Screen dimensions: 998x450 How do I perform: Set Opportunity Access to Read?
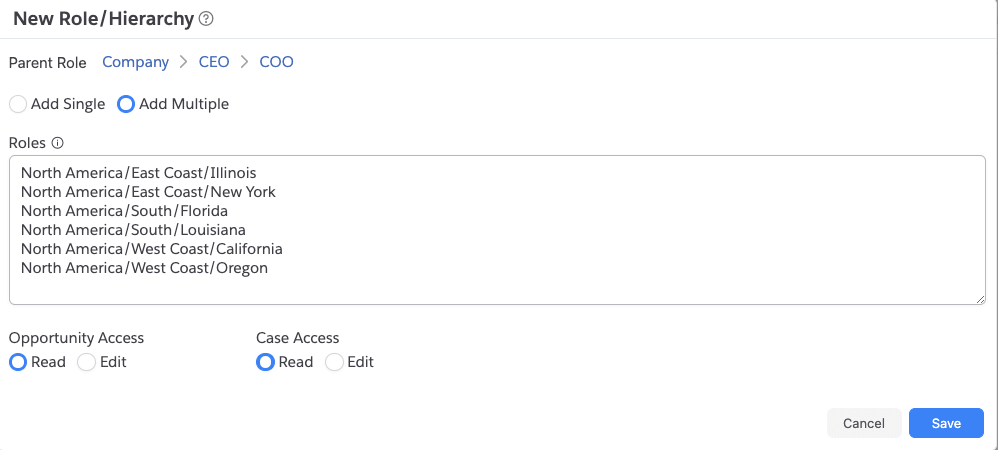pyautogui.click(x=18, y=362)
